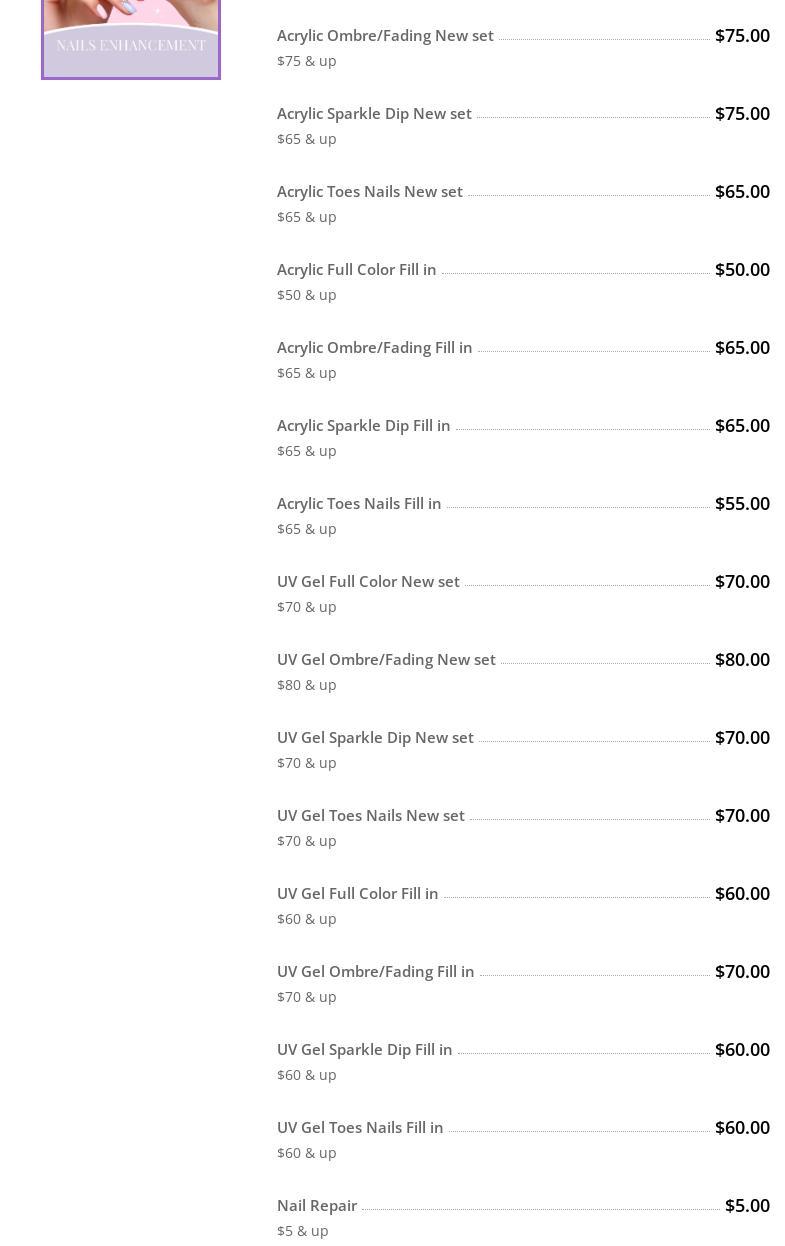Select the Acrylic Ombre/Fading Fill in entry
Image resolution: width=785 pixels, height=1246 pixels.
click(374, 348)
